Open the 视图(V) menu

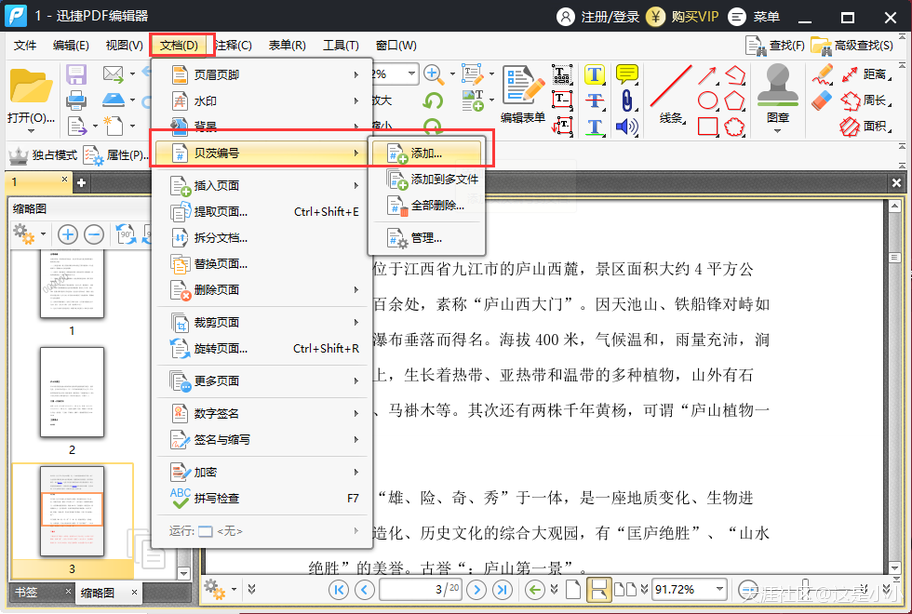124,45
